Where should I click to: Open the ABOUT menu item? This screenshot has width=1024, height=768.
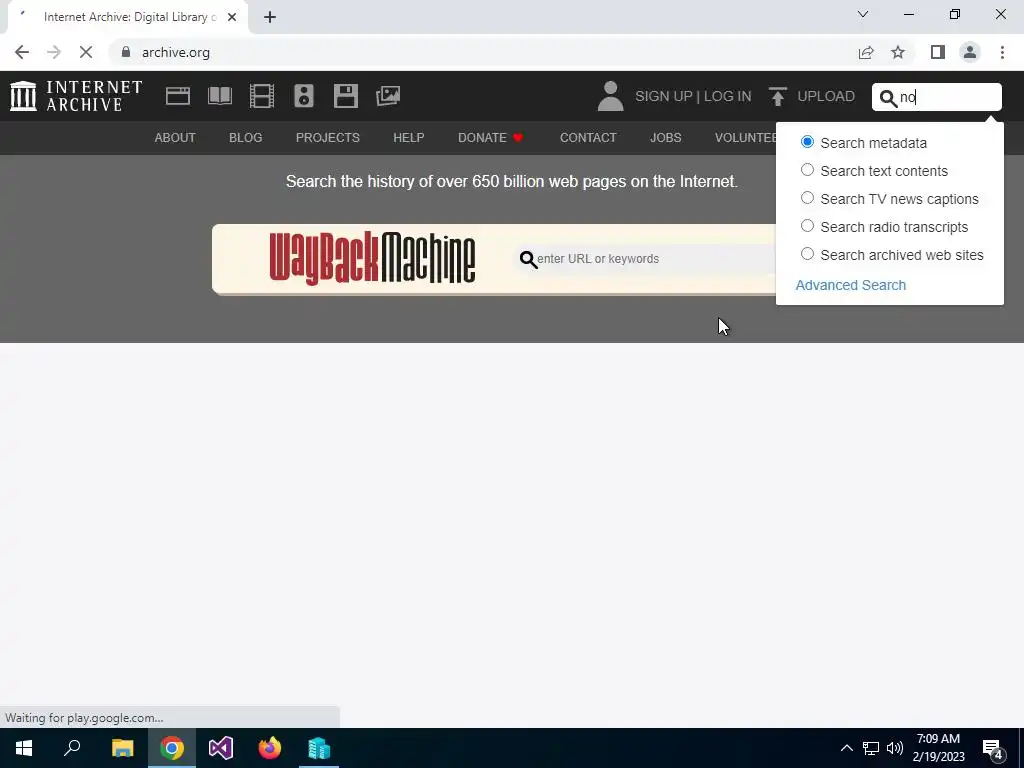pos(175,138)
